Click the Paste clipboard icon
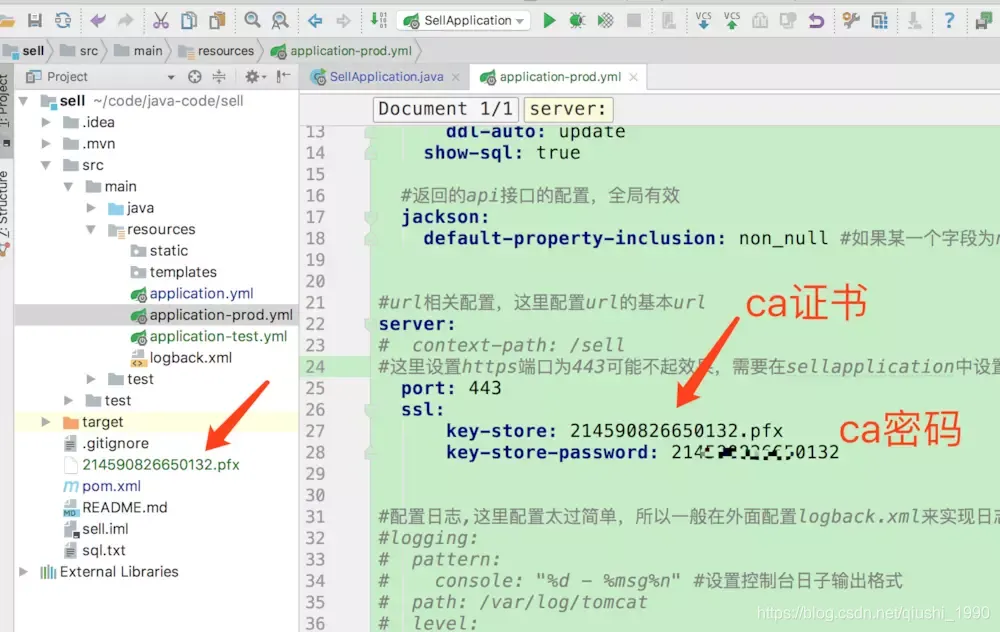 click(x=217, y=20)
